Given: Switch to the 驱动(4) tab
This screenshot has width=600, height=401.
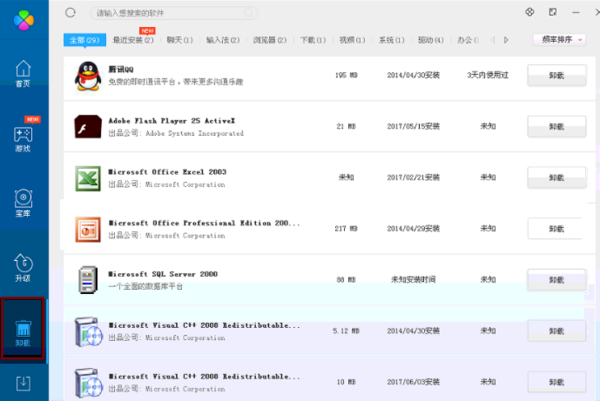Looking at the screenshot, I should [x=431, y=40].
